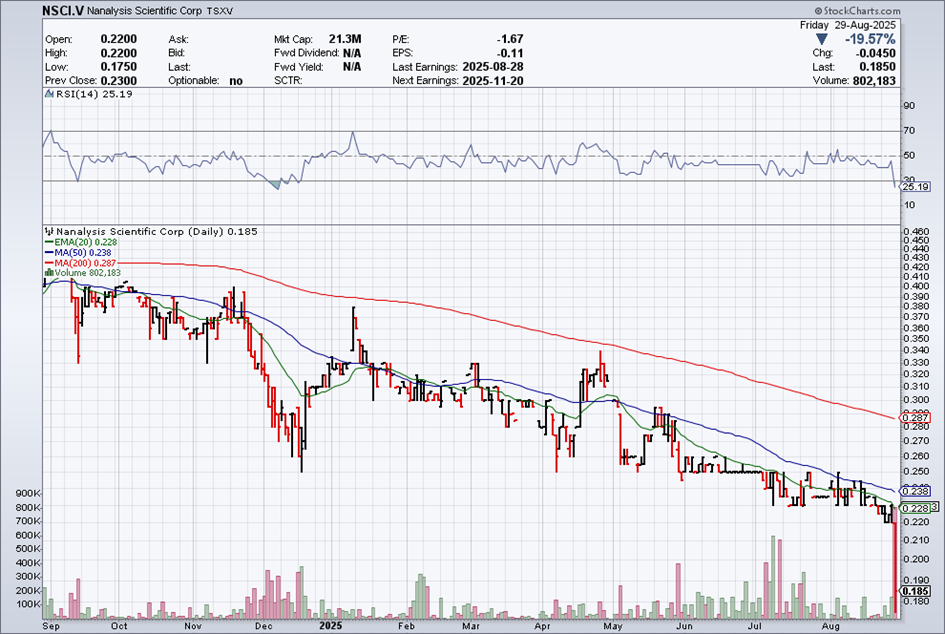Screen dimensions: 945x634
Task: Click the blue 0.238 price tag on the axis
Action: point(915,491)
